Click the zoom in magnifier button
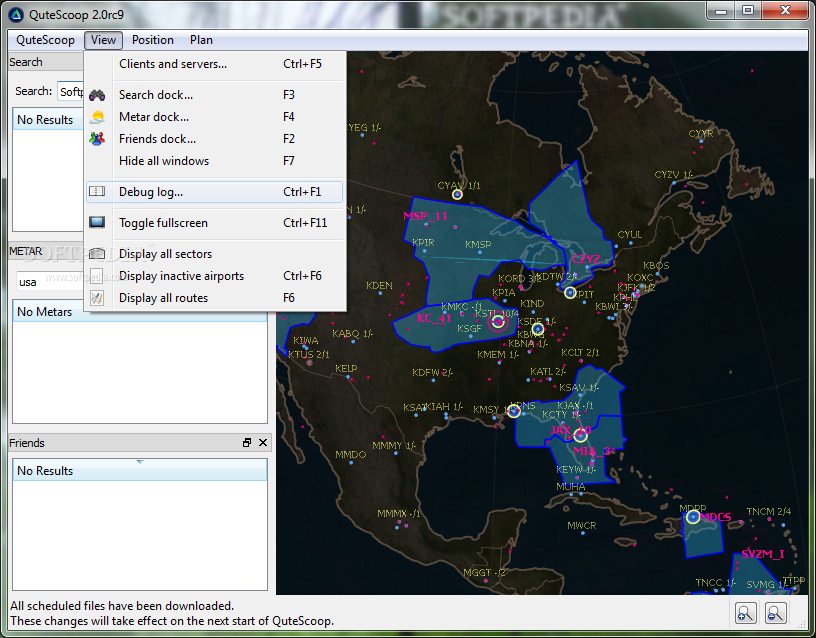 [x=745, y=613]
